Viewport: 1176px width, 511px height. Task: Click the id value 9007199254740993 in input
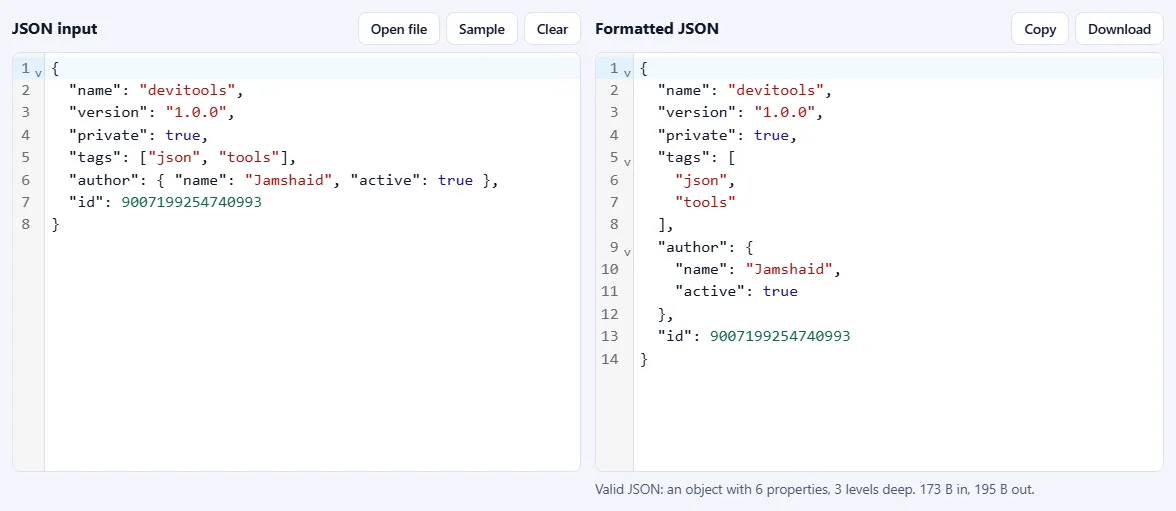(191, 203)
